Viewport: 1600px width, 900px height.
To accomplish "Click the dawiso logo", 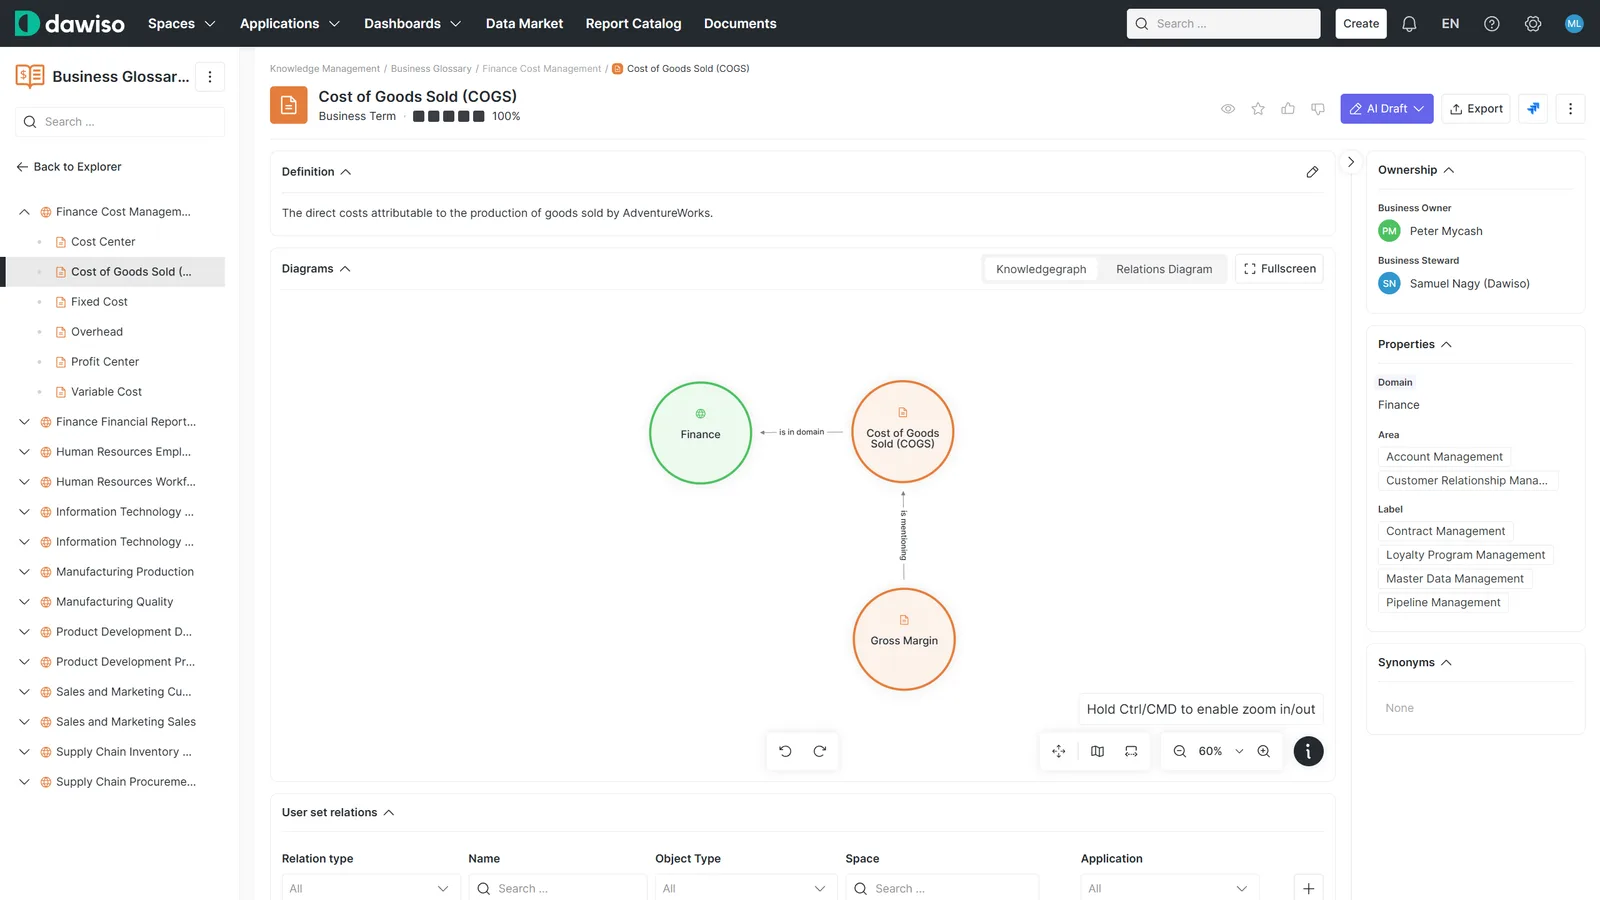I will (x=70, y=23).
